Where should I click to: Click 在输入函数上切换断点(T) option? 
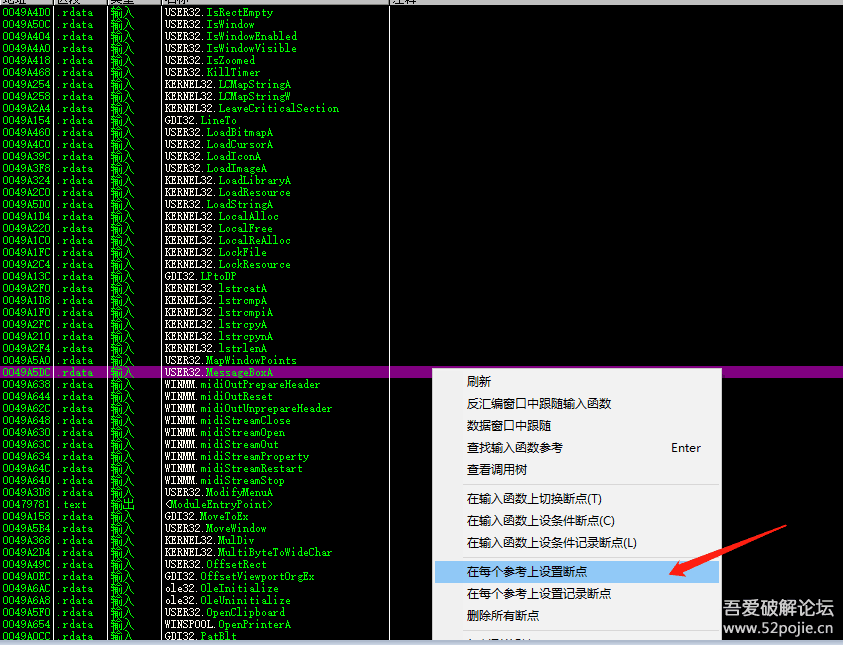click(534, 498)
